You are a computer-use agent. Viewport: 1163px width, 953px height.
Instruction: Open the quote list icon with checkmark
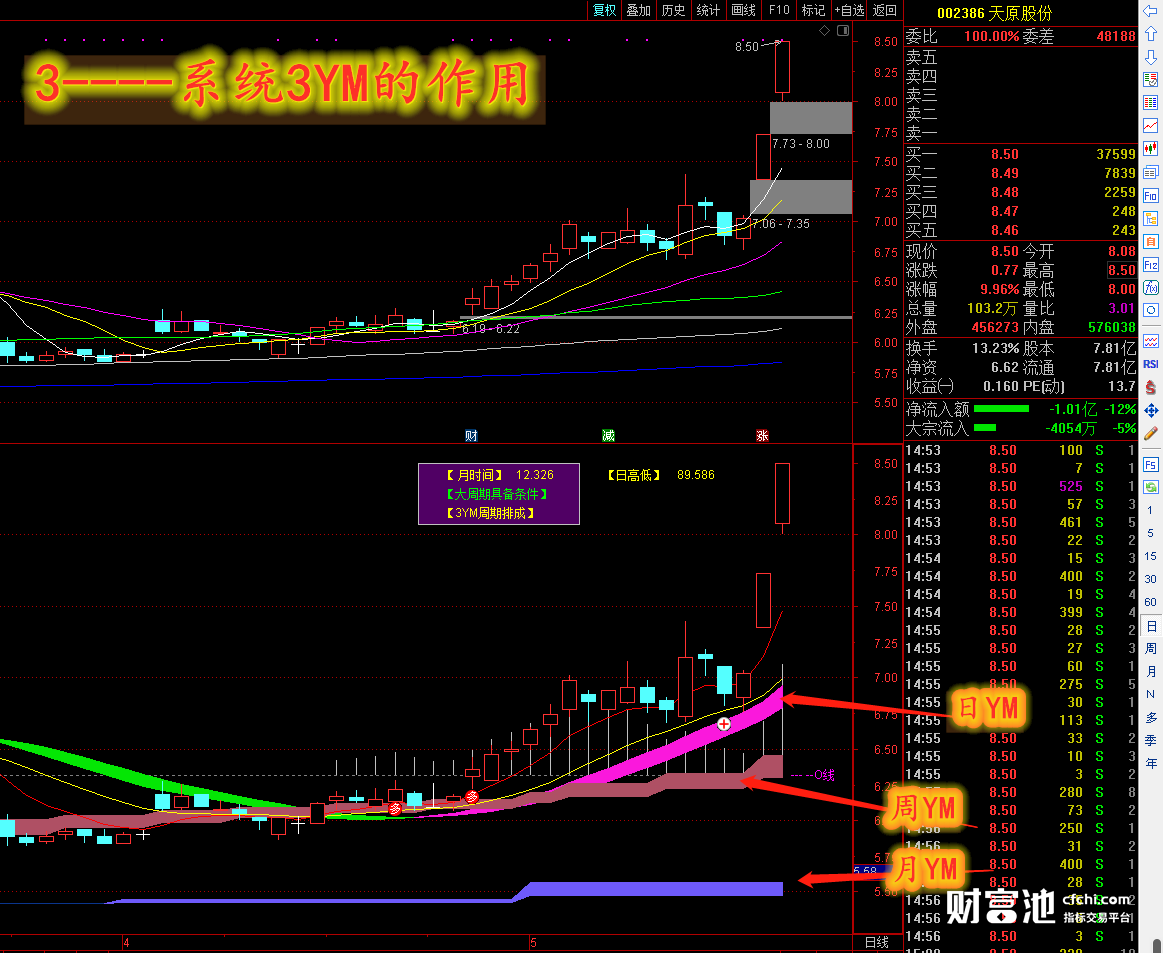[x=1150, y=79]
